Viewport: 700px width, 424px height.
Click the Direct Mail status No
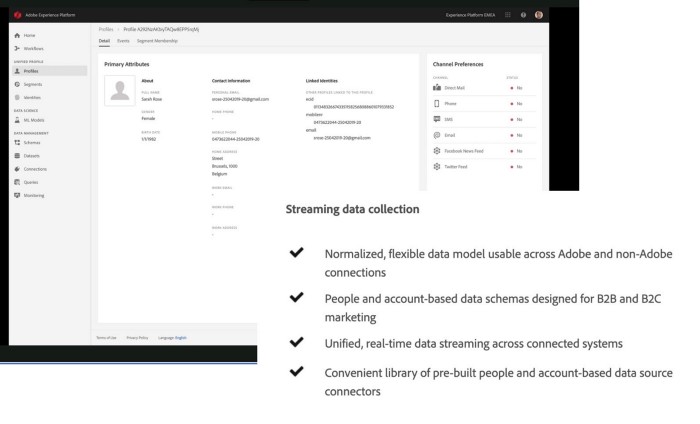click(x=519, y=88)
